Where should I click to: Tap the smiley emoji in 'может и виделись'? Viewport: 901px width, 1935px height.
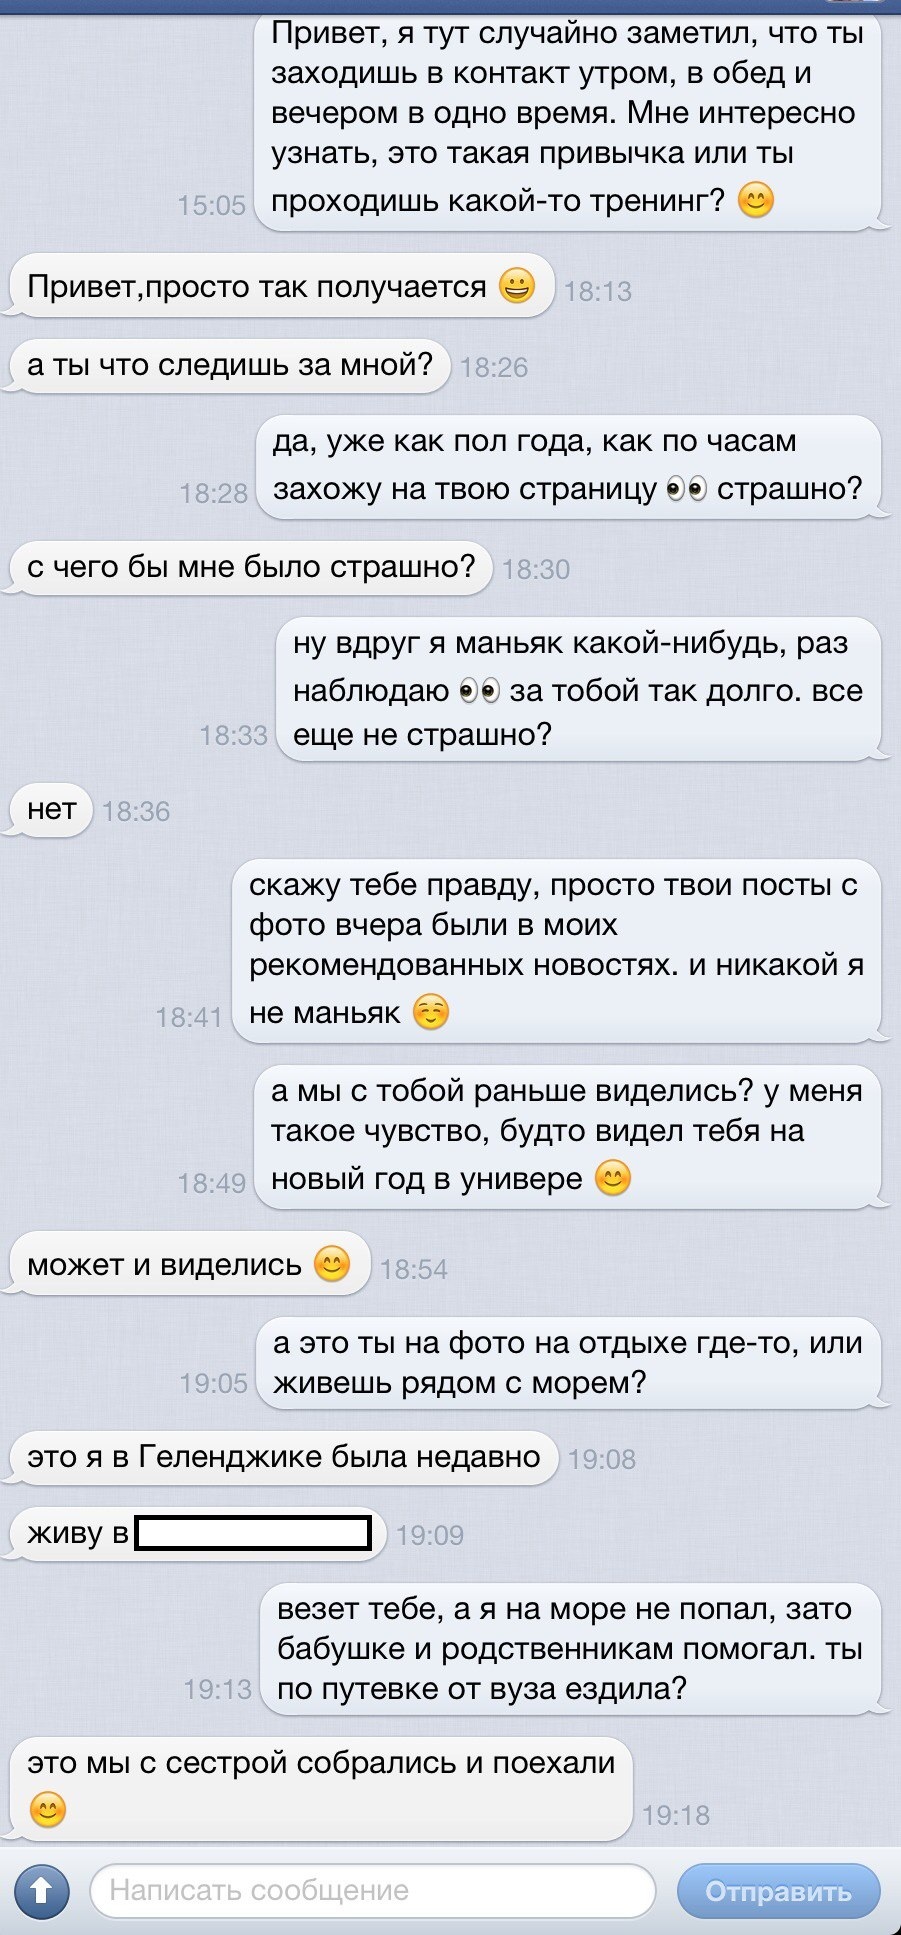(331, 1264)
